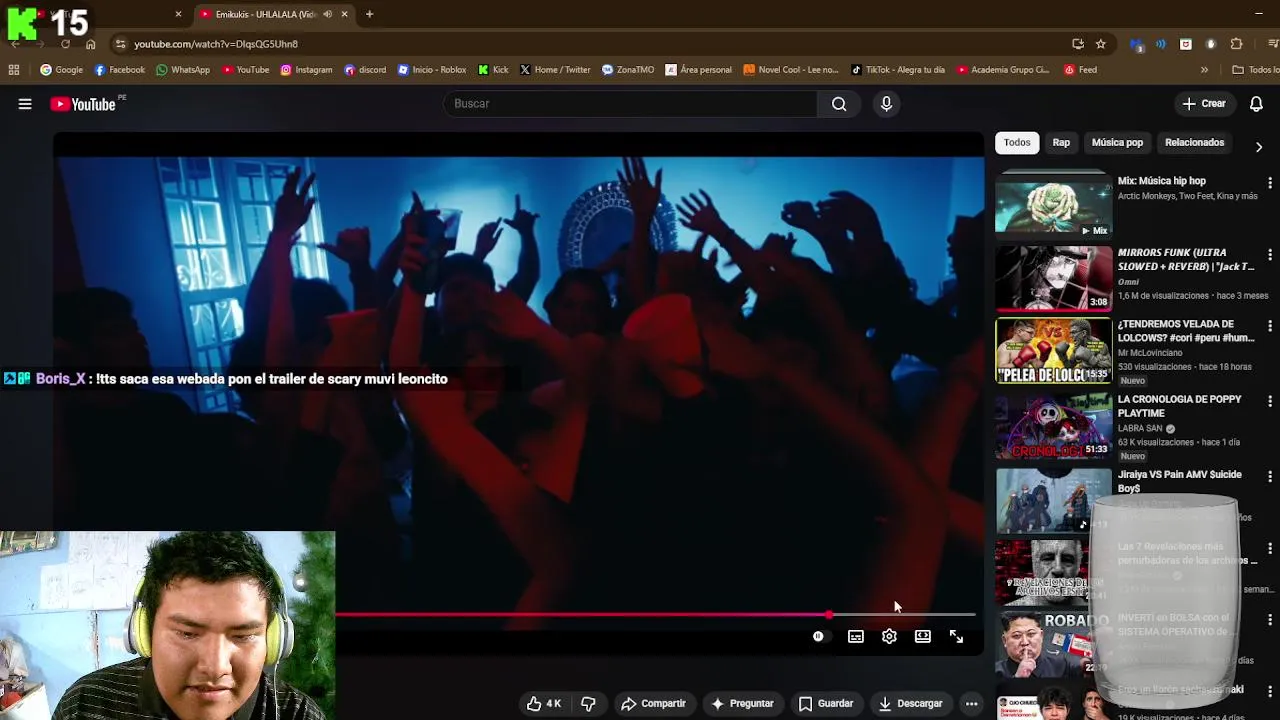Viewport: 1280px width, 720px height.
Task: Open the ZonaTMO bookmark
Action: pyautogui.click(x=628, y=70)
